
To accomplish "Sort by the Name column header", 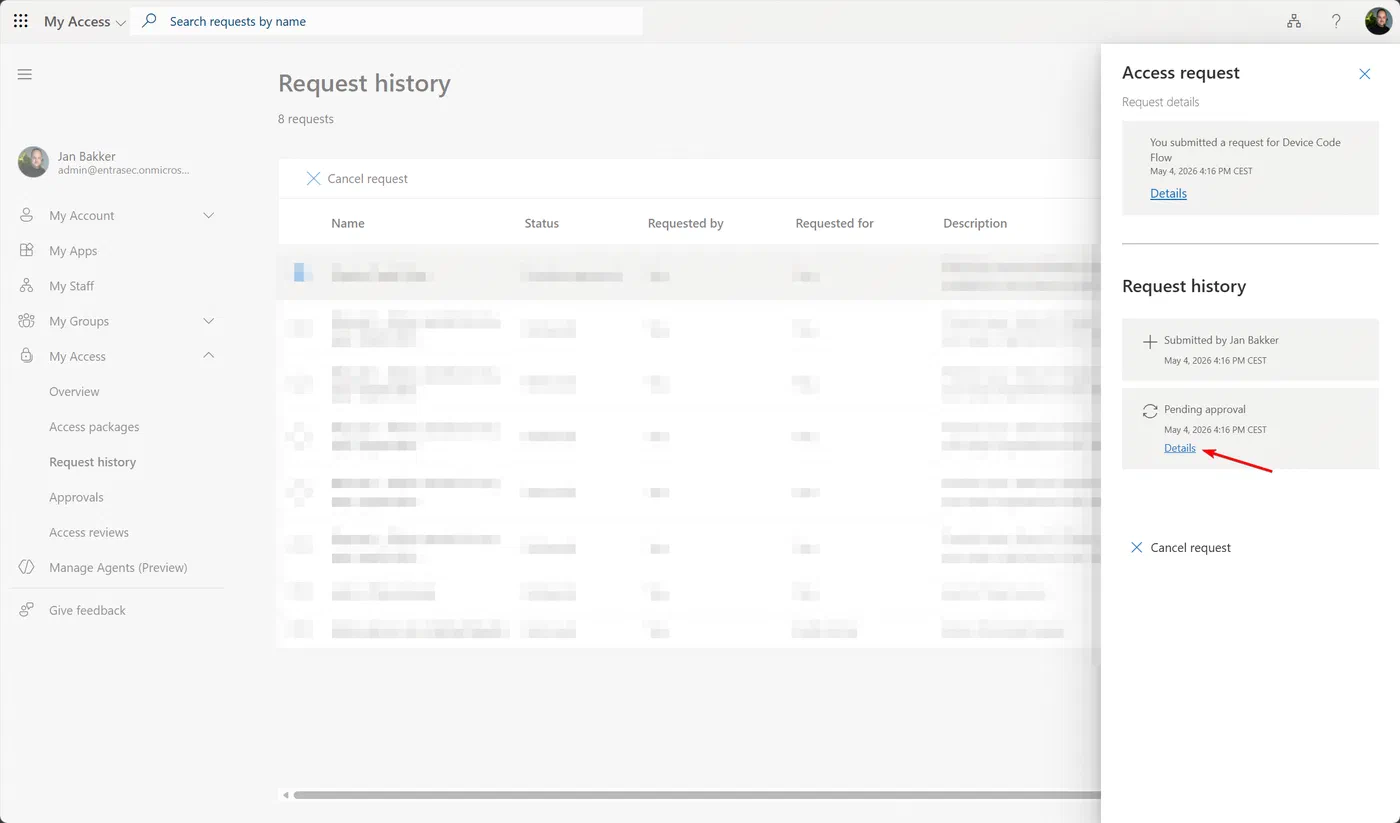I will [348, 223].
